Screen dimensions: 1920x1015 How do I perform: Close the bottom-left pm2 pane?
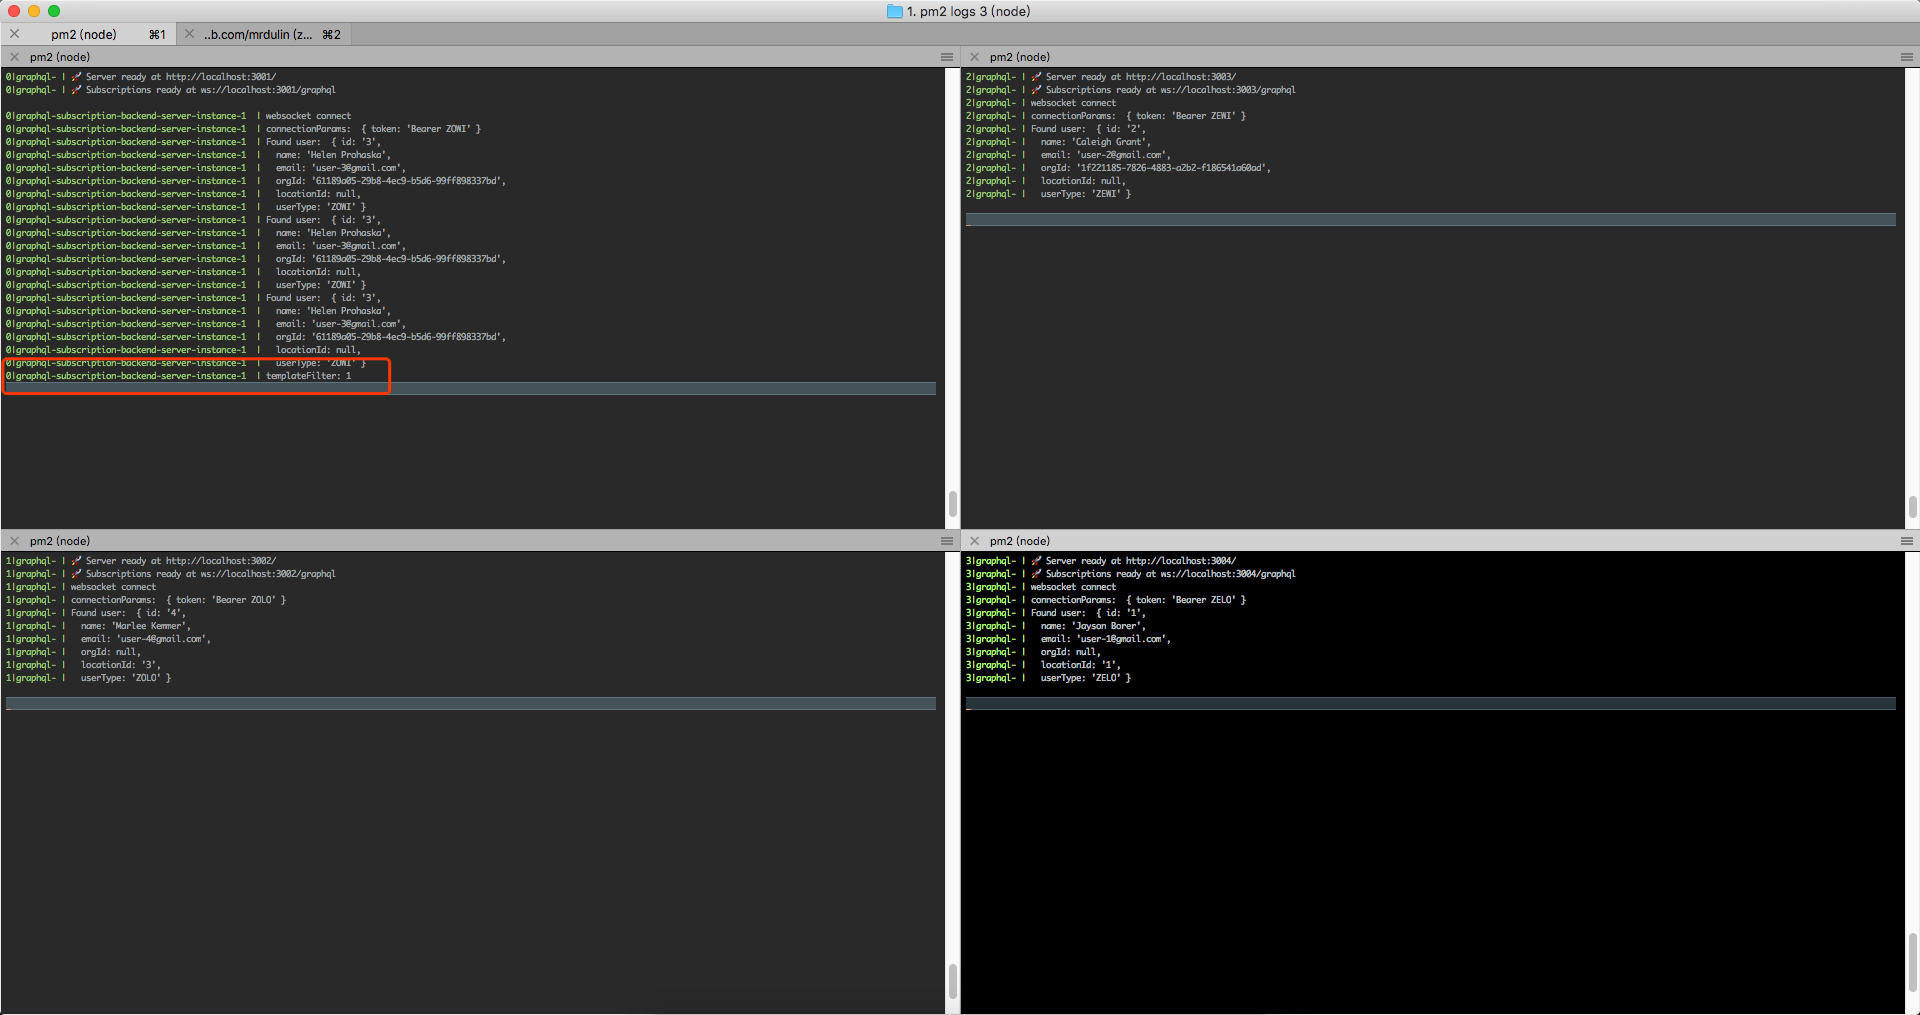tap(14, 541)
